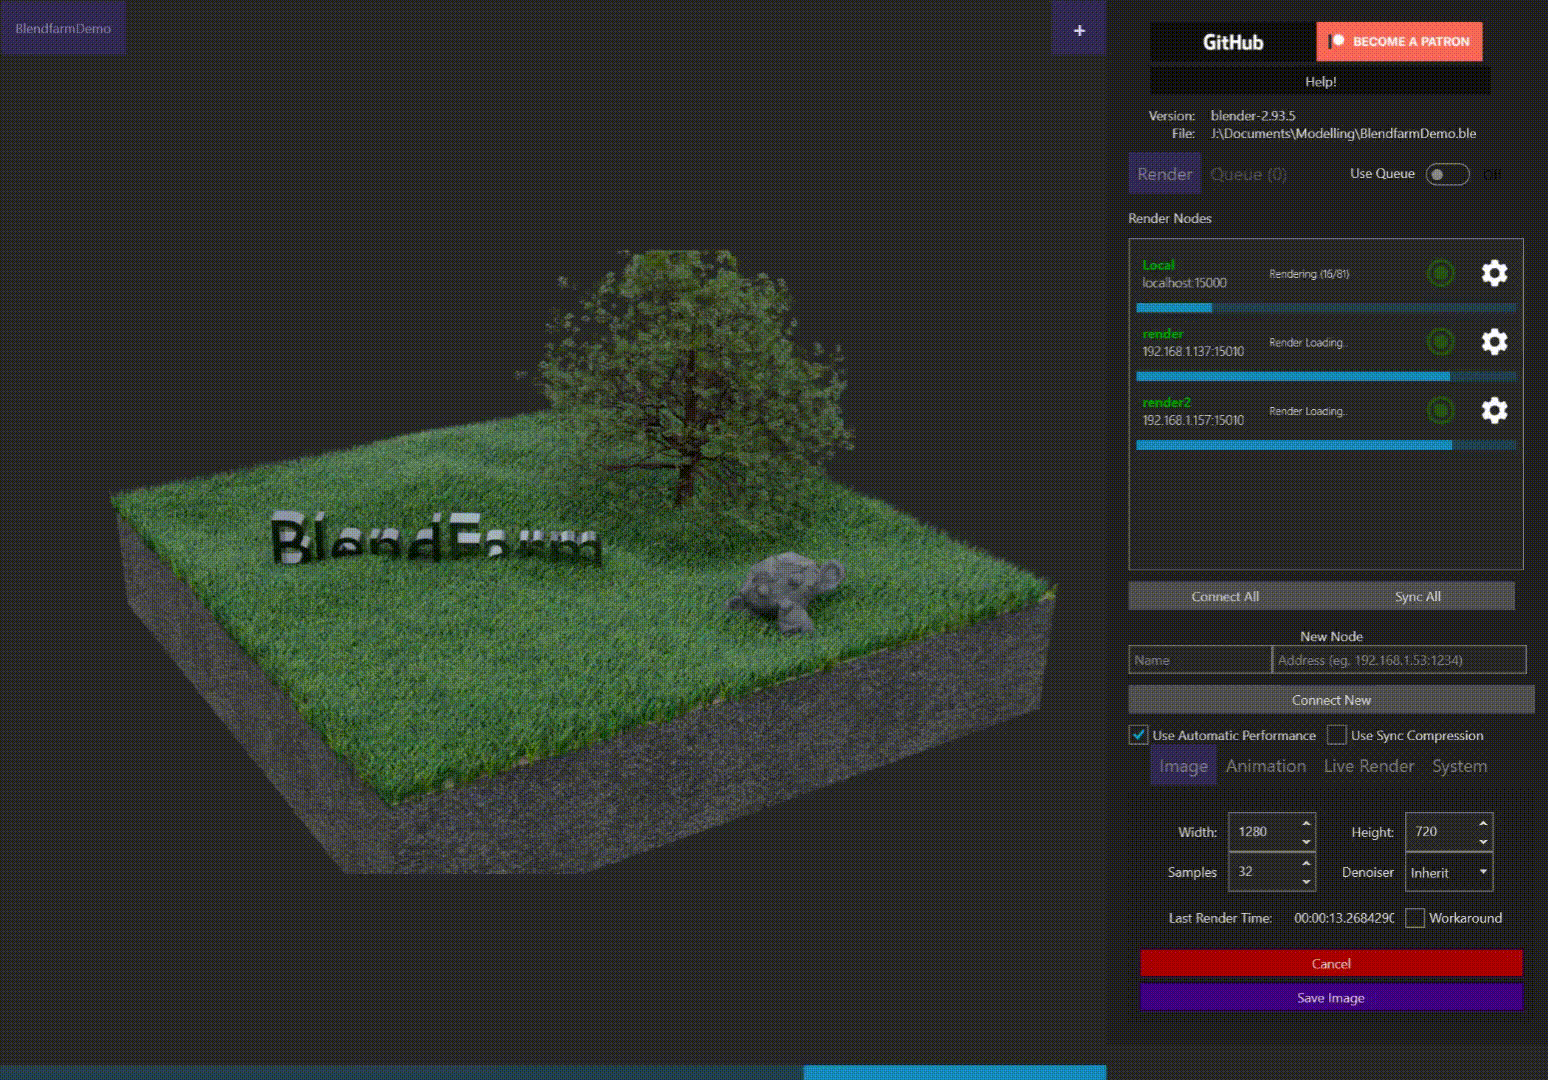1548x1080 pixels.
Task: Disable Use Automatic Performance checkbox
Action: tap(1138, 735)
